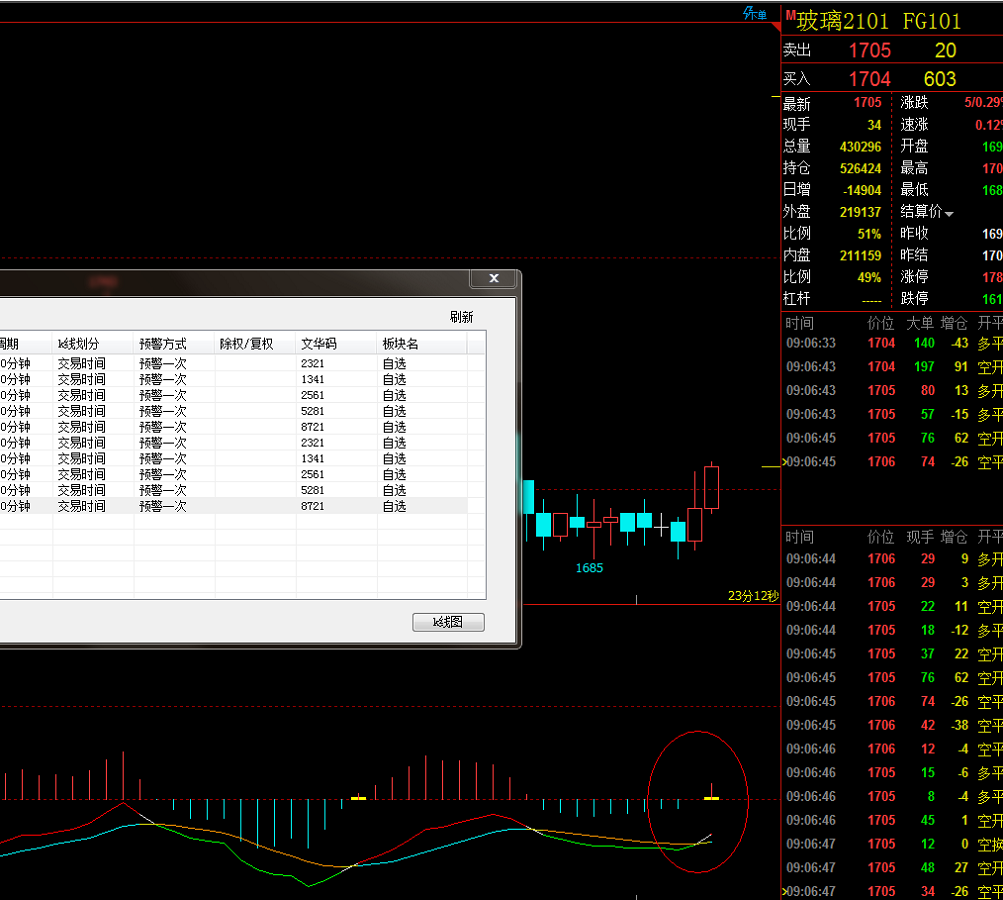Viewport: 1003px width, 900px height.
Task: Close the alert list dialog
Action: 493,279
